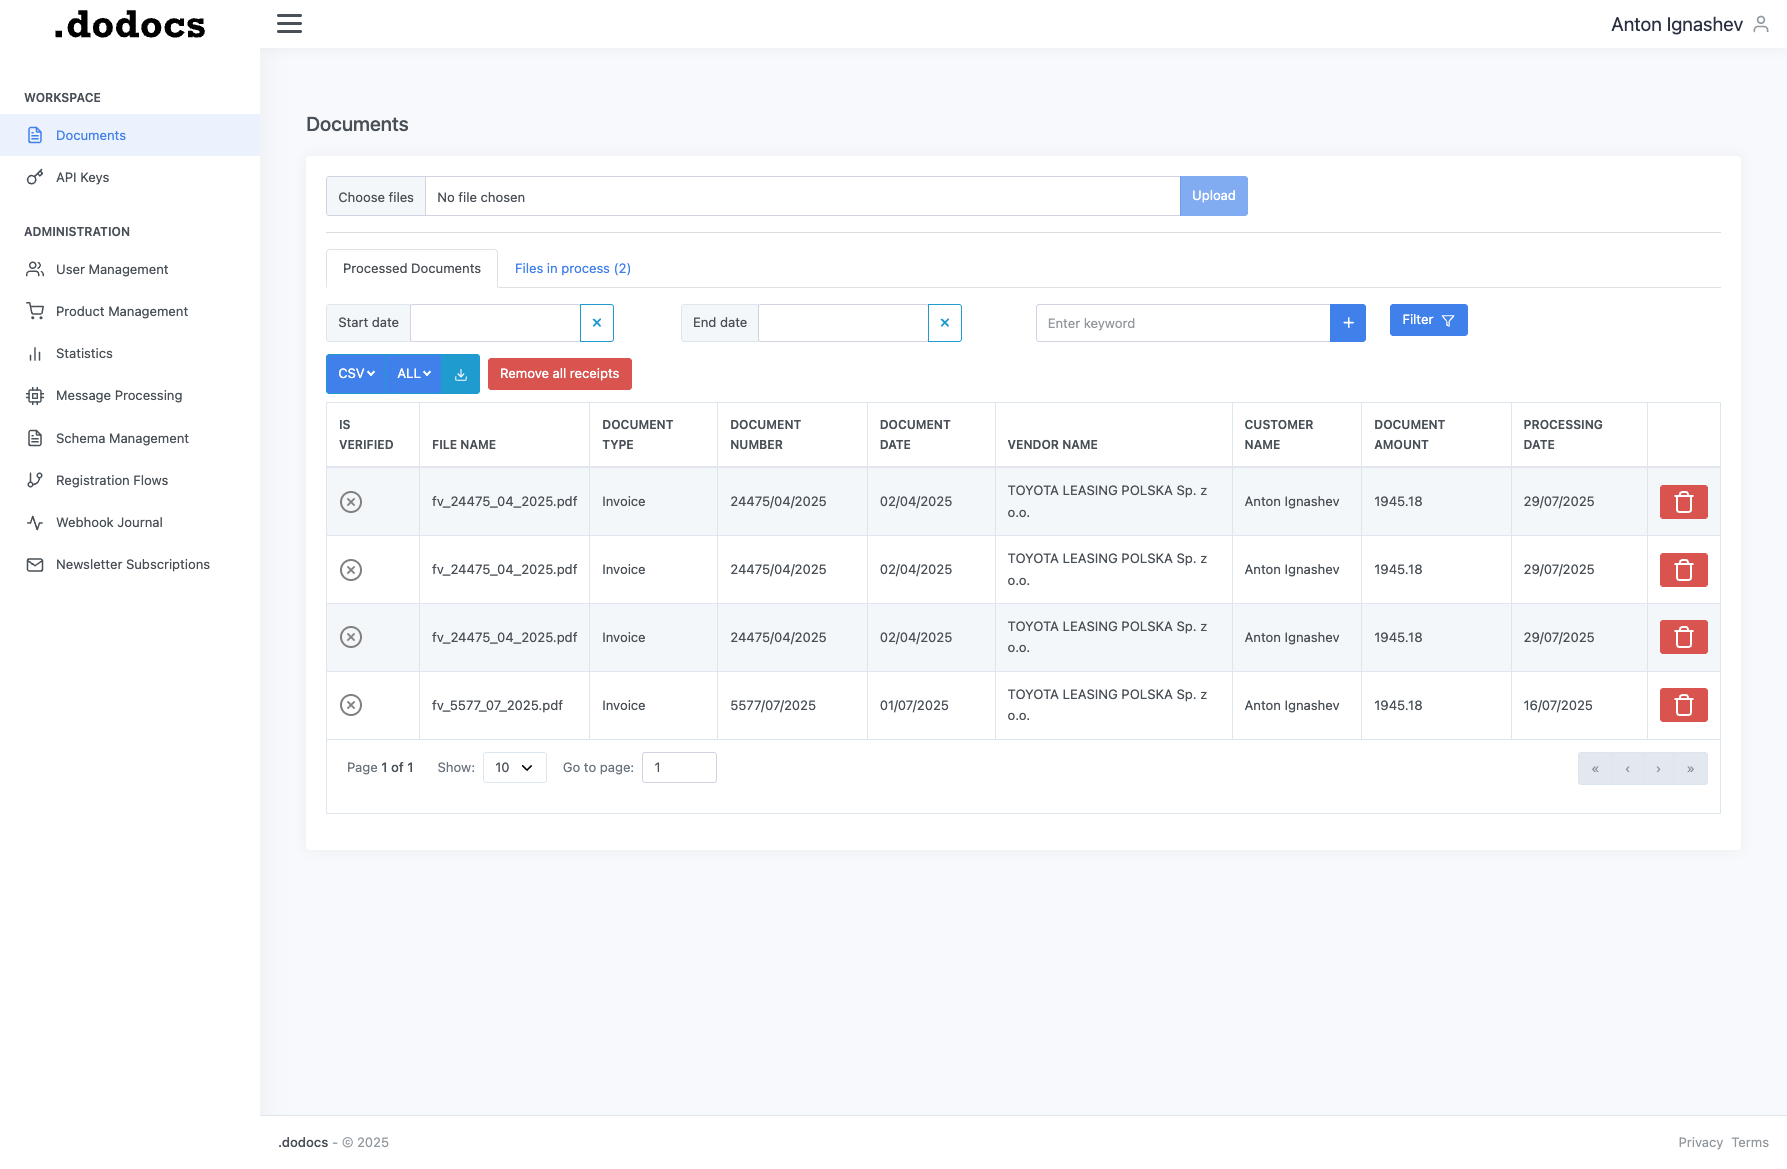The width and height of the screenshot is (1787, 1169).
Task: Expand the Show rows-per-page dropdown
Action: pyautogui.click(x=514, y=768)
